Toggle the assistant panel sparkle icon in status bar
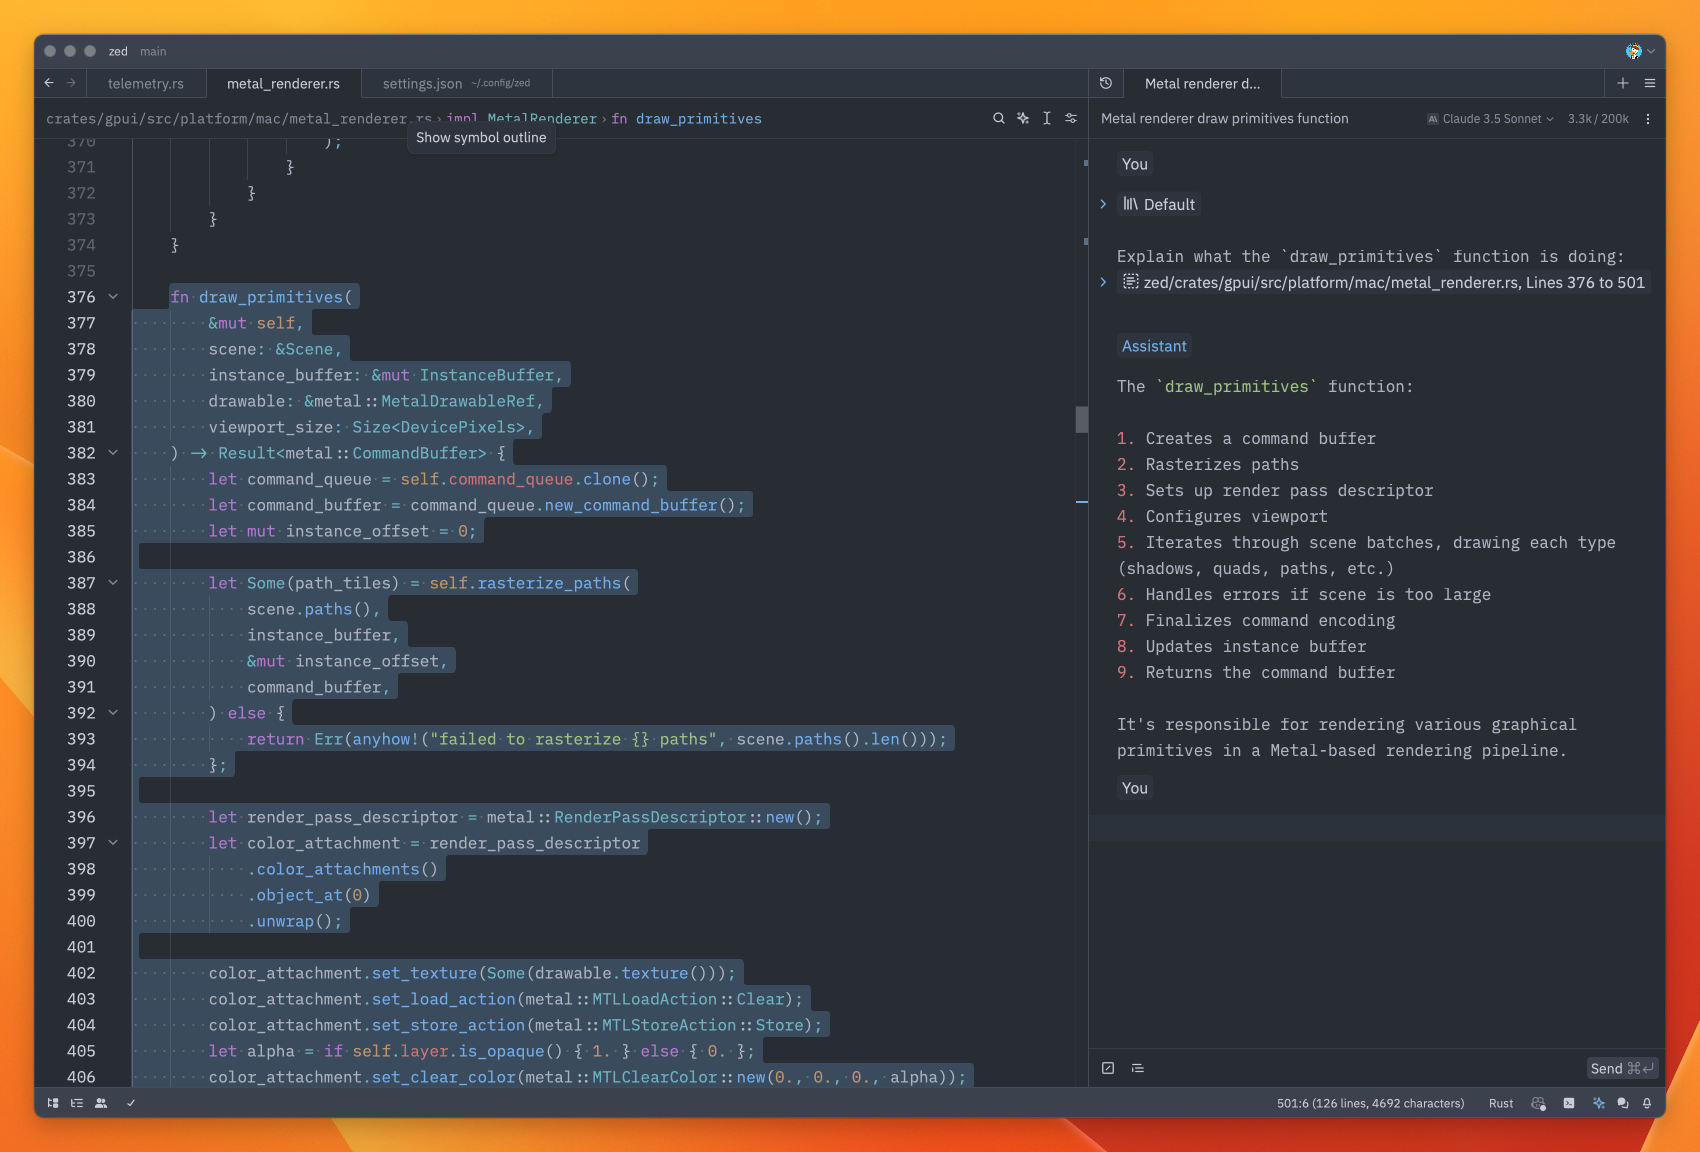 pos(1598,1103)
